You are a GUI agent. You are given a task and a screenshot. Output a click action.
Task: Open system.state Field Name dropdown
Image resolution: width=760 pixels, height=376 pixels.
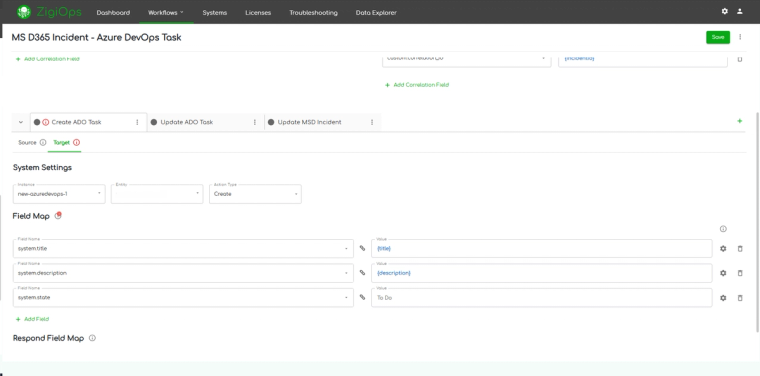pos(183,298)
